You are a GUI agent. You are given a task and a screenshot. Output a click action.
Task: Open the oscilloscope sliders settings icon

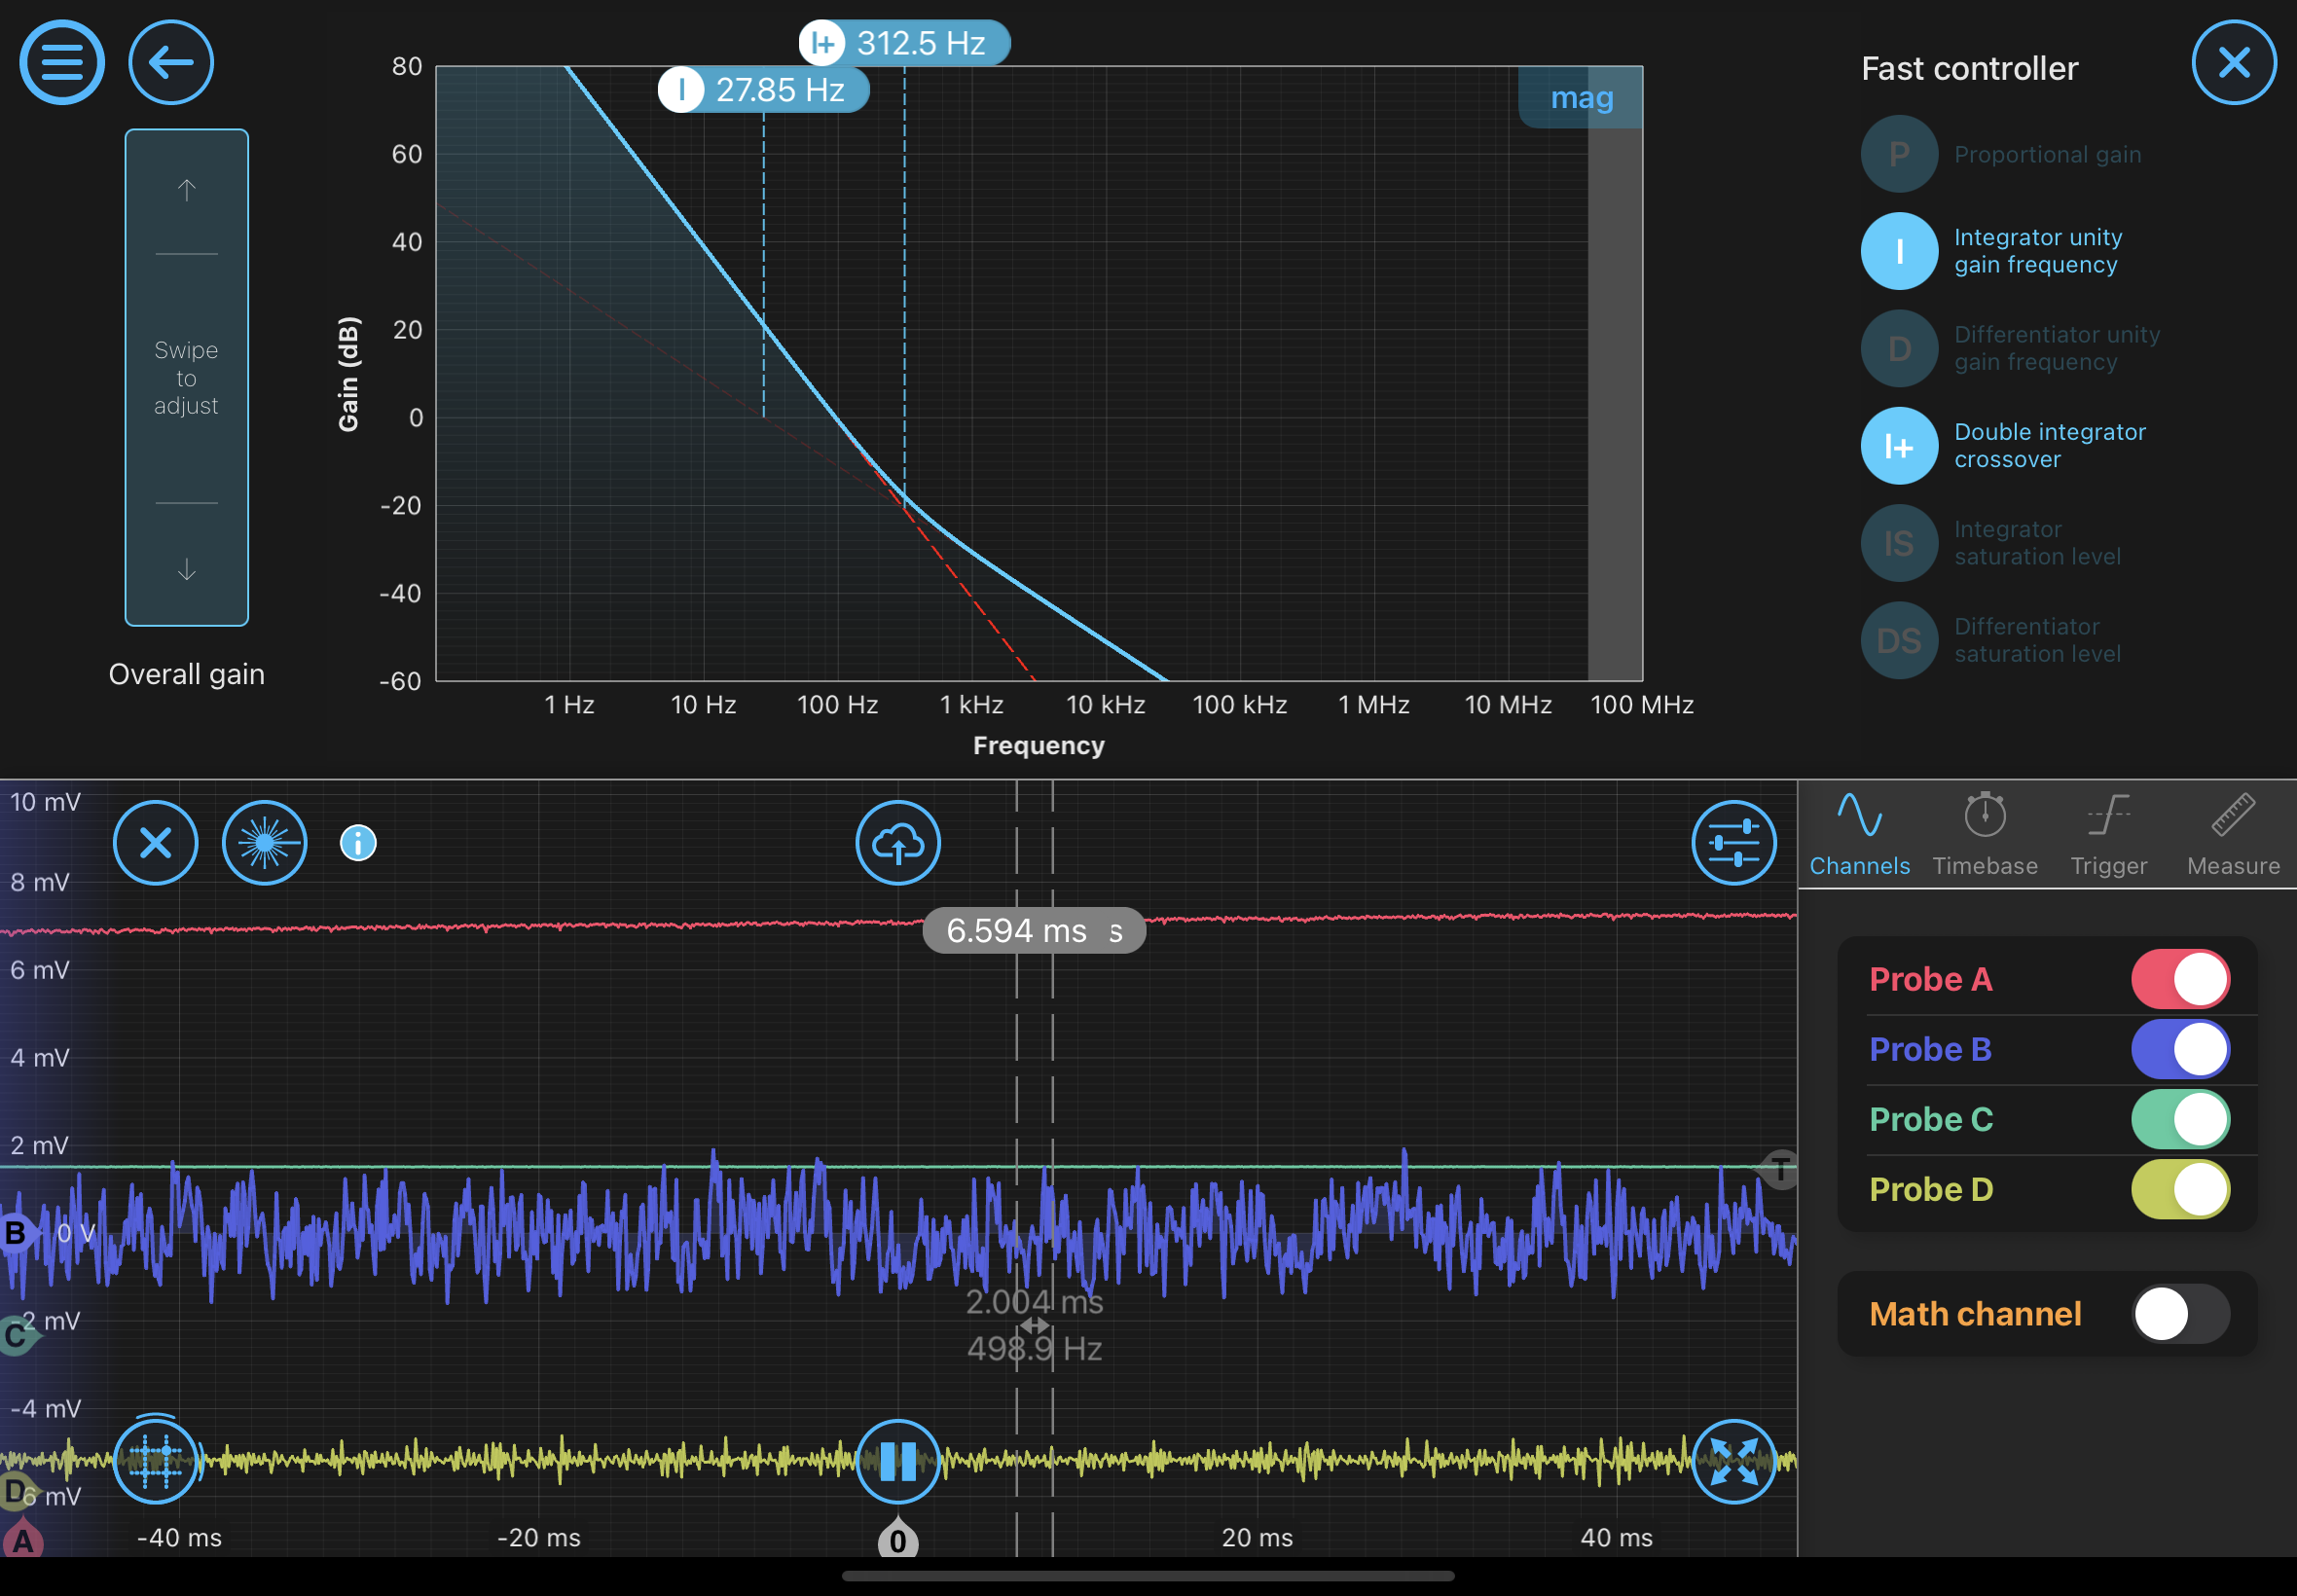click(x=1734, y=843)
